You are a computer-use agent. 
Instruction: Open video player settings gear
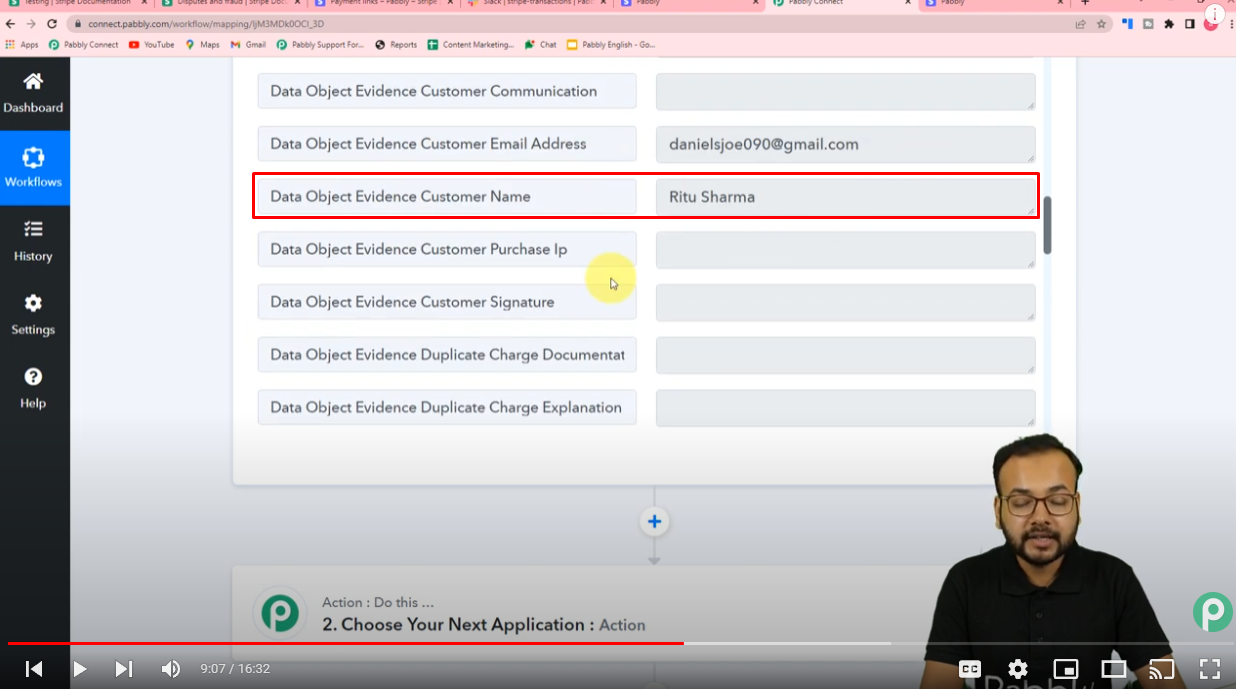pos(1018,669)
